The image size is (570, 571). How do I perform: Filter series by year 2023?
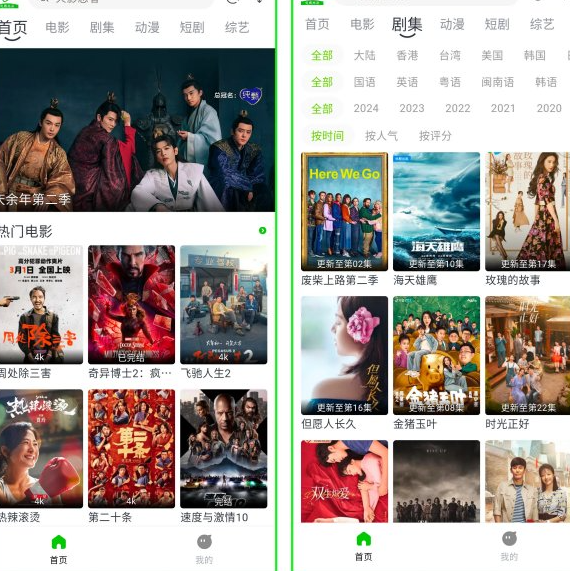click(412, 108)
